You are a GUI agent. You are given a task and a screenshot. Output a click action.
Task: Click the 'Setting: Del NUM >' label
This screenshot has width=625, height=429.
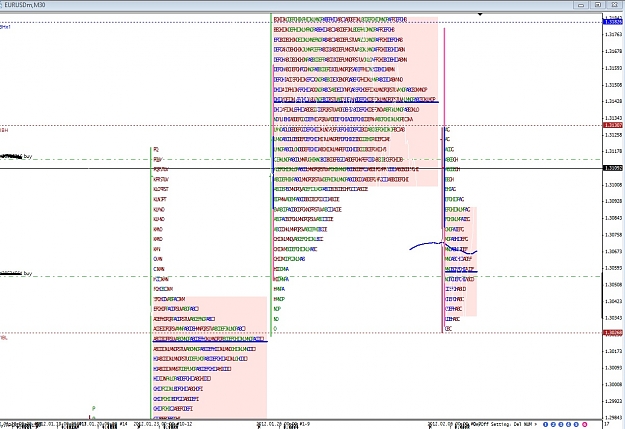tap(515, 424)
